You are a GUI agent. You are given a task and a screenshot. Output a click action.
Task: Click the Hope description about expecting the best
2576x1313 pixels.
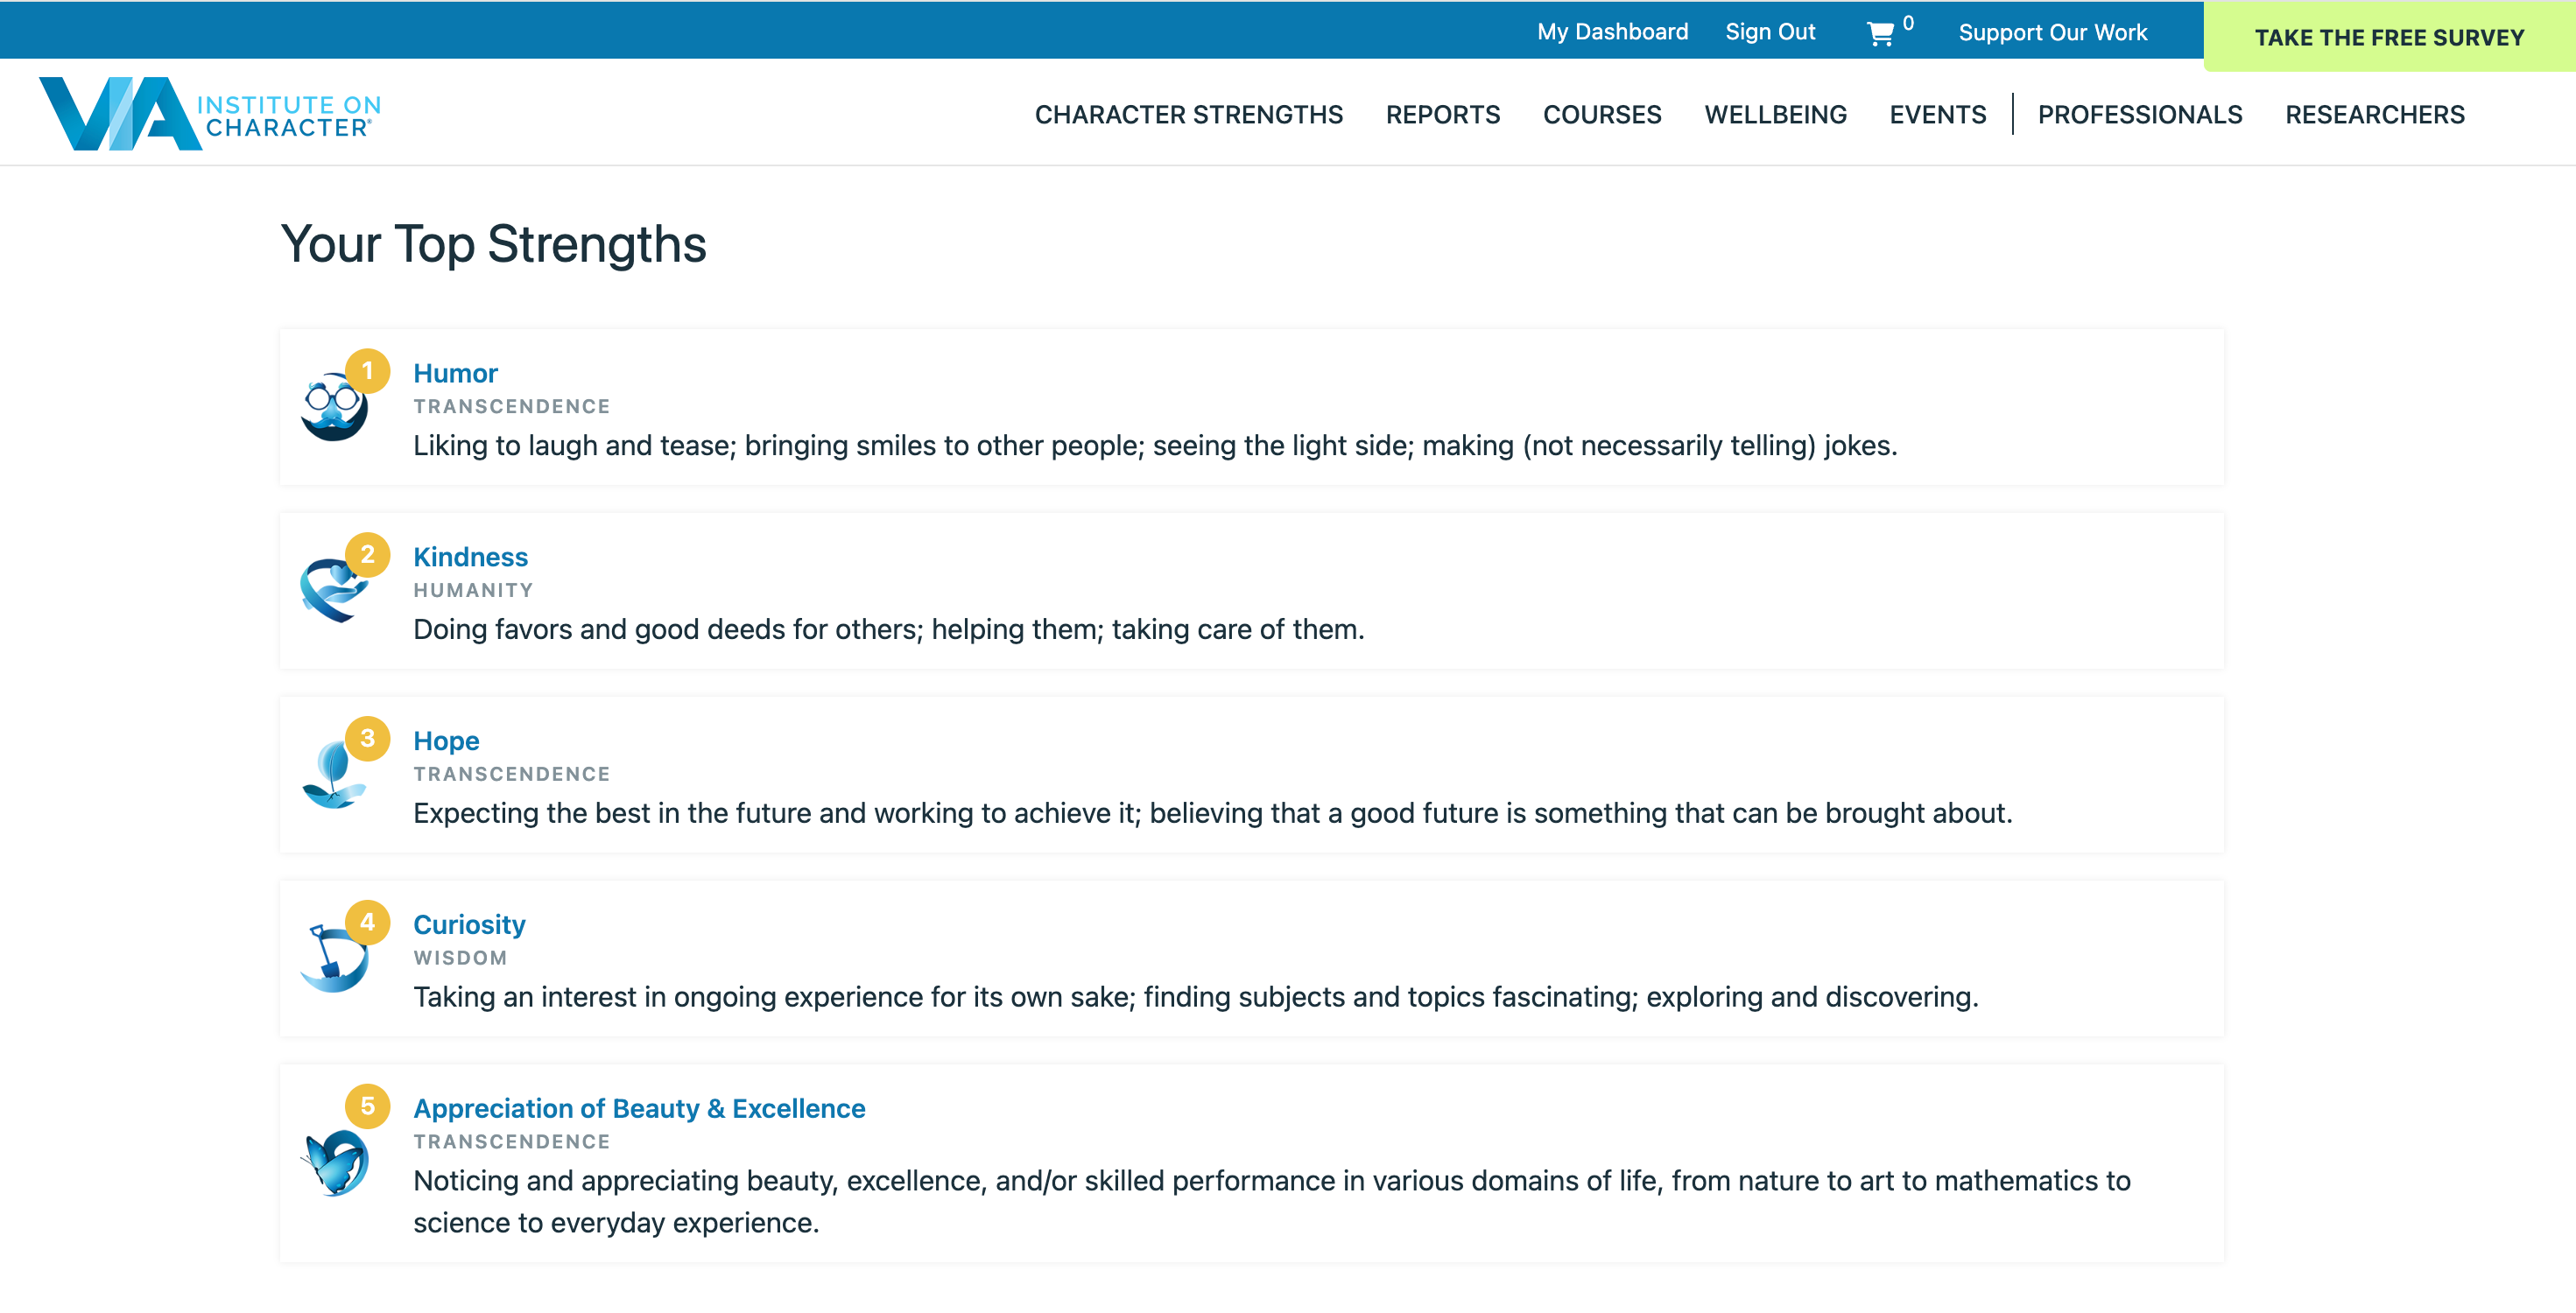tap(1212, 814)
